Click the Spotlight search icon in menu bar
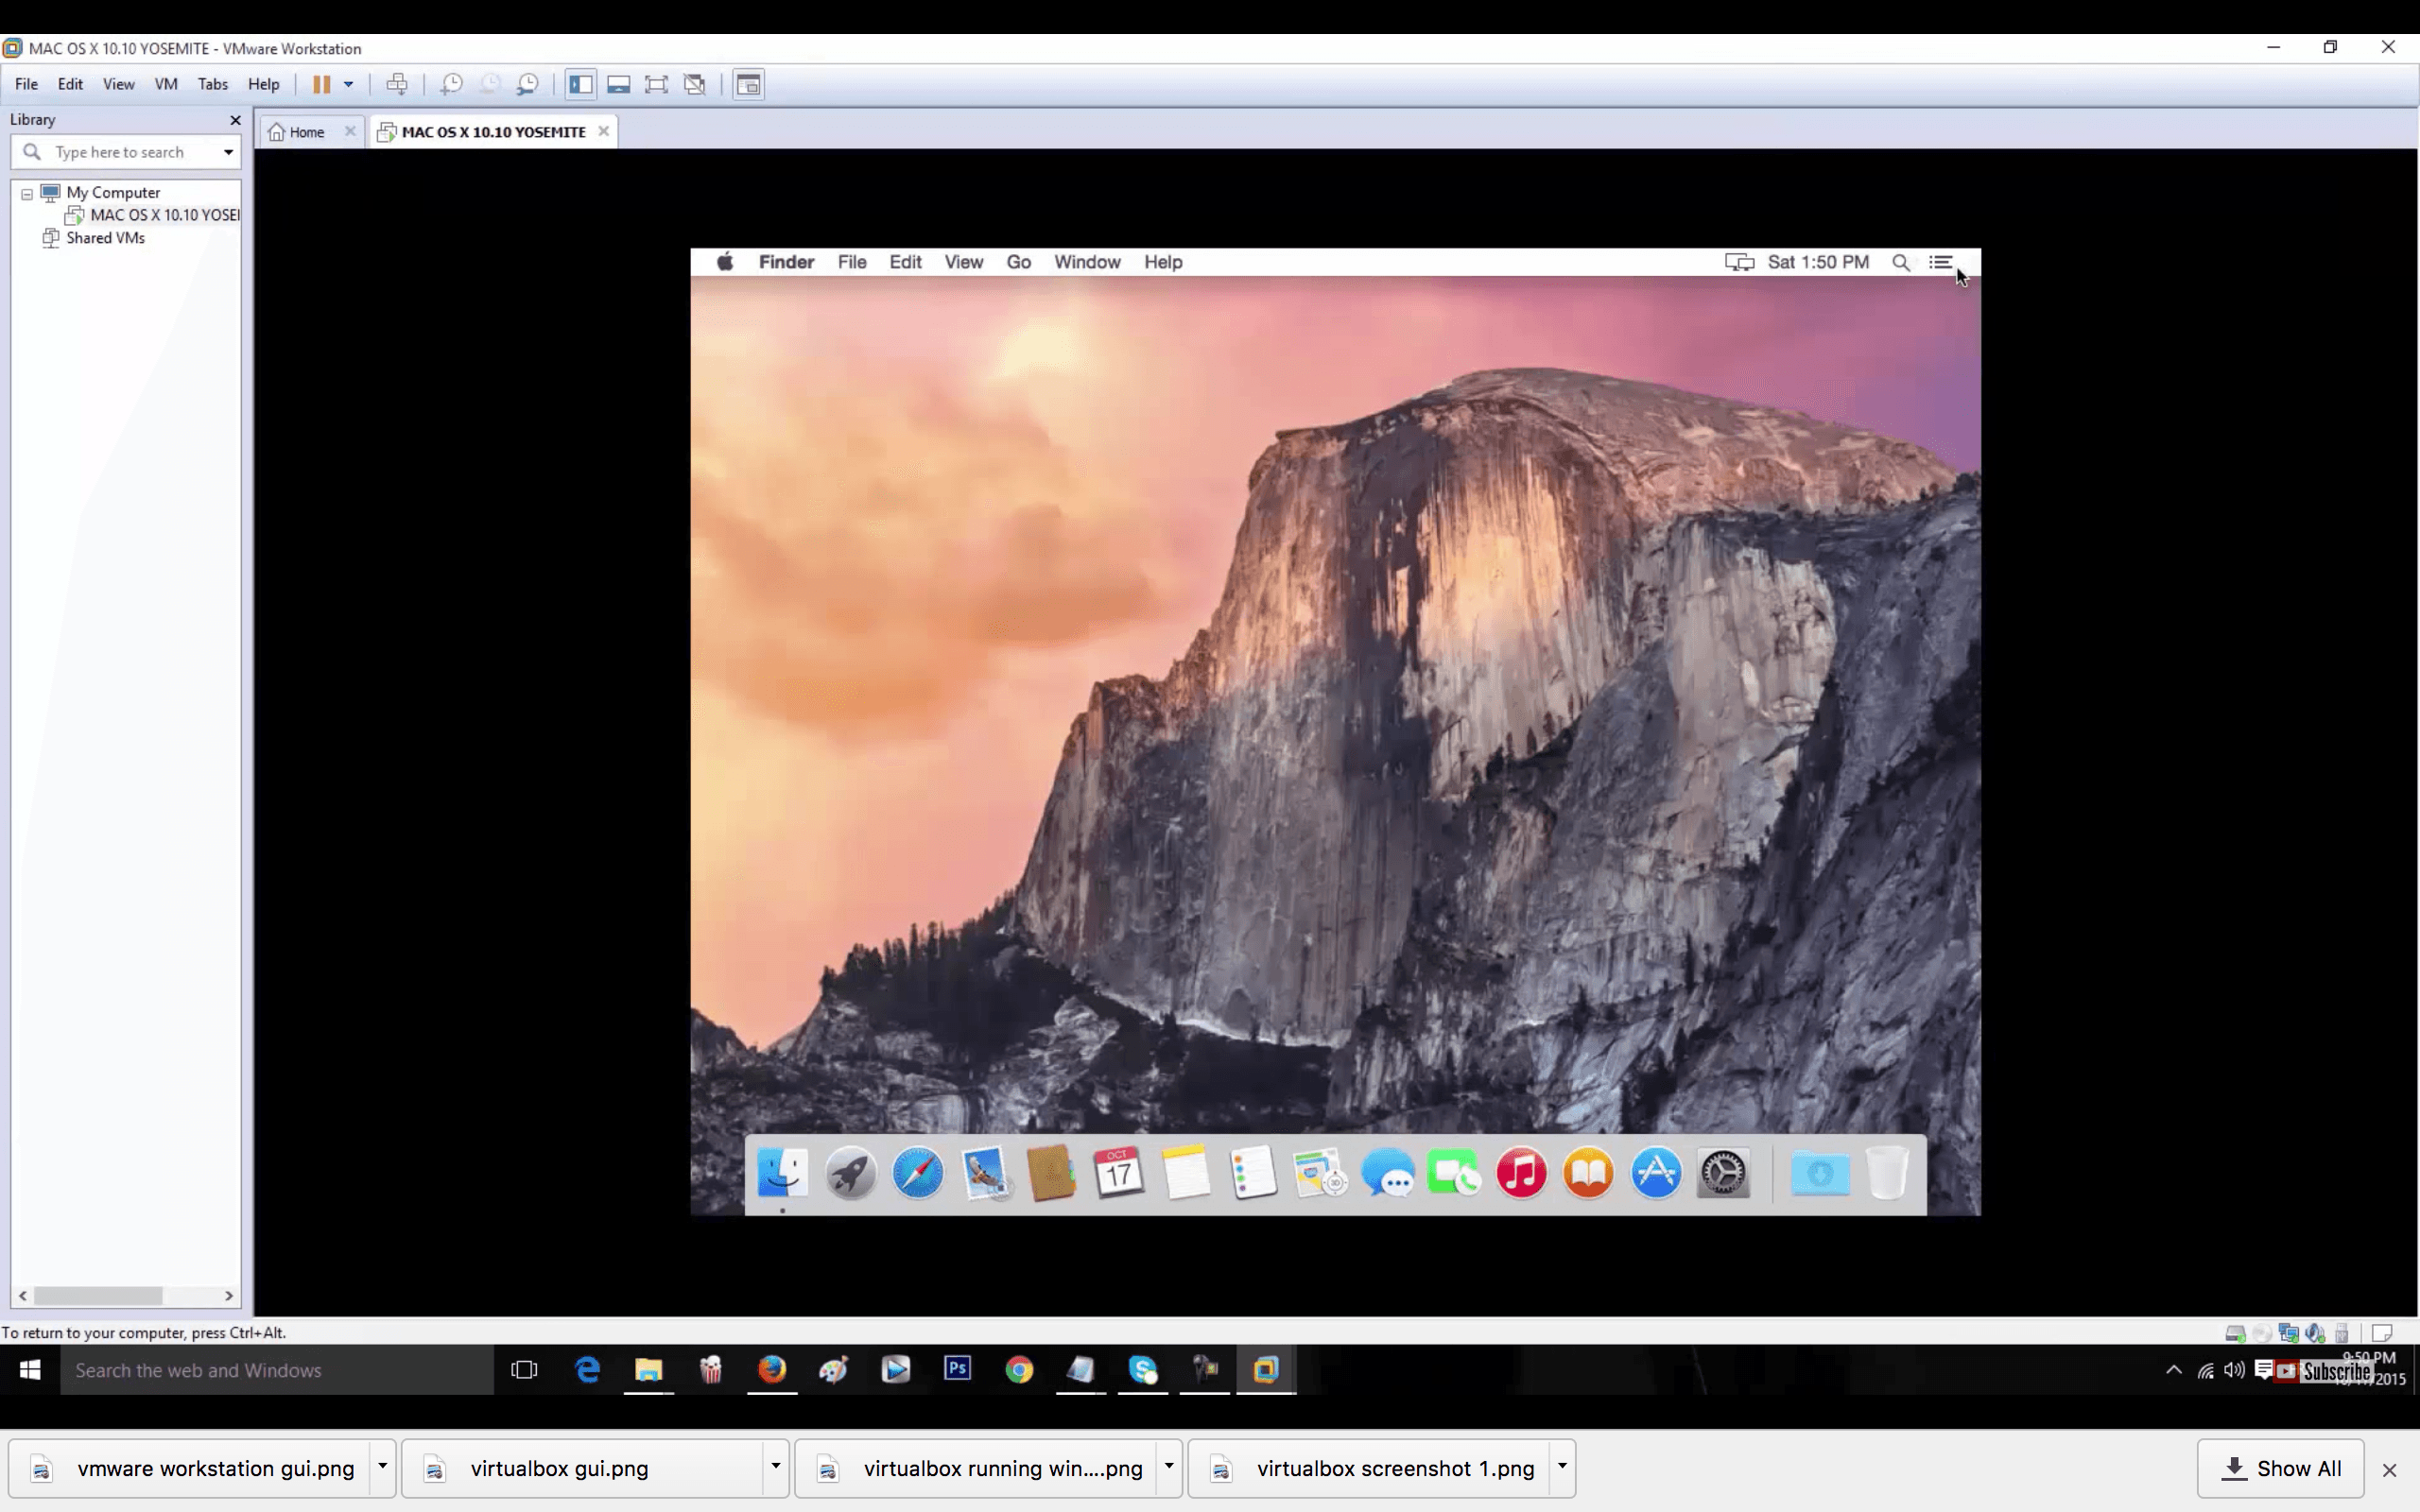The height and width of the screenshot is (1512, 2420). point(1901,261)
